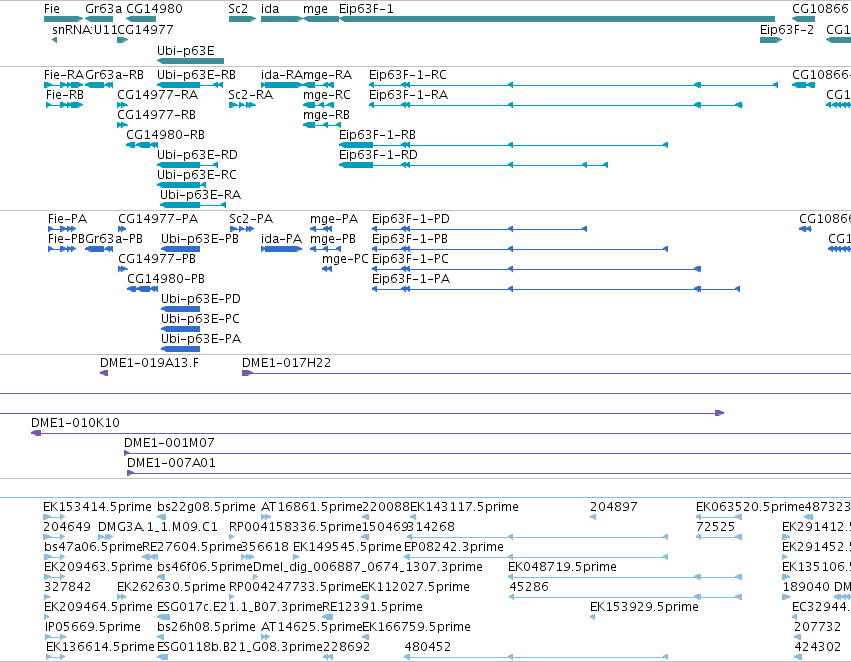Select protein Eip63F-1-PB
Viewport: 851px width, 662px height.
(x=520, y=249)
